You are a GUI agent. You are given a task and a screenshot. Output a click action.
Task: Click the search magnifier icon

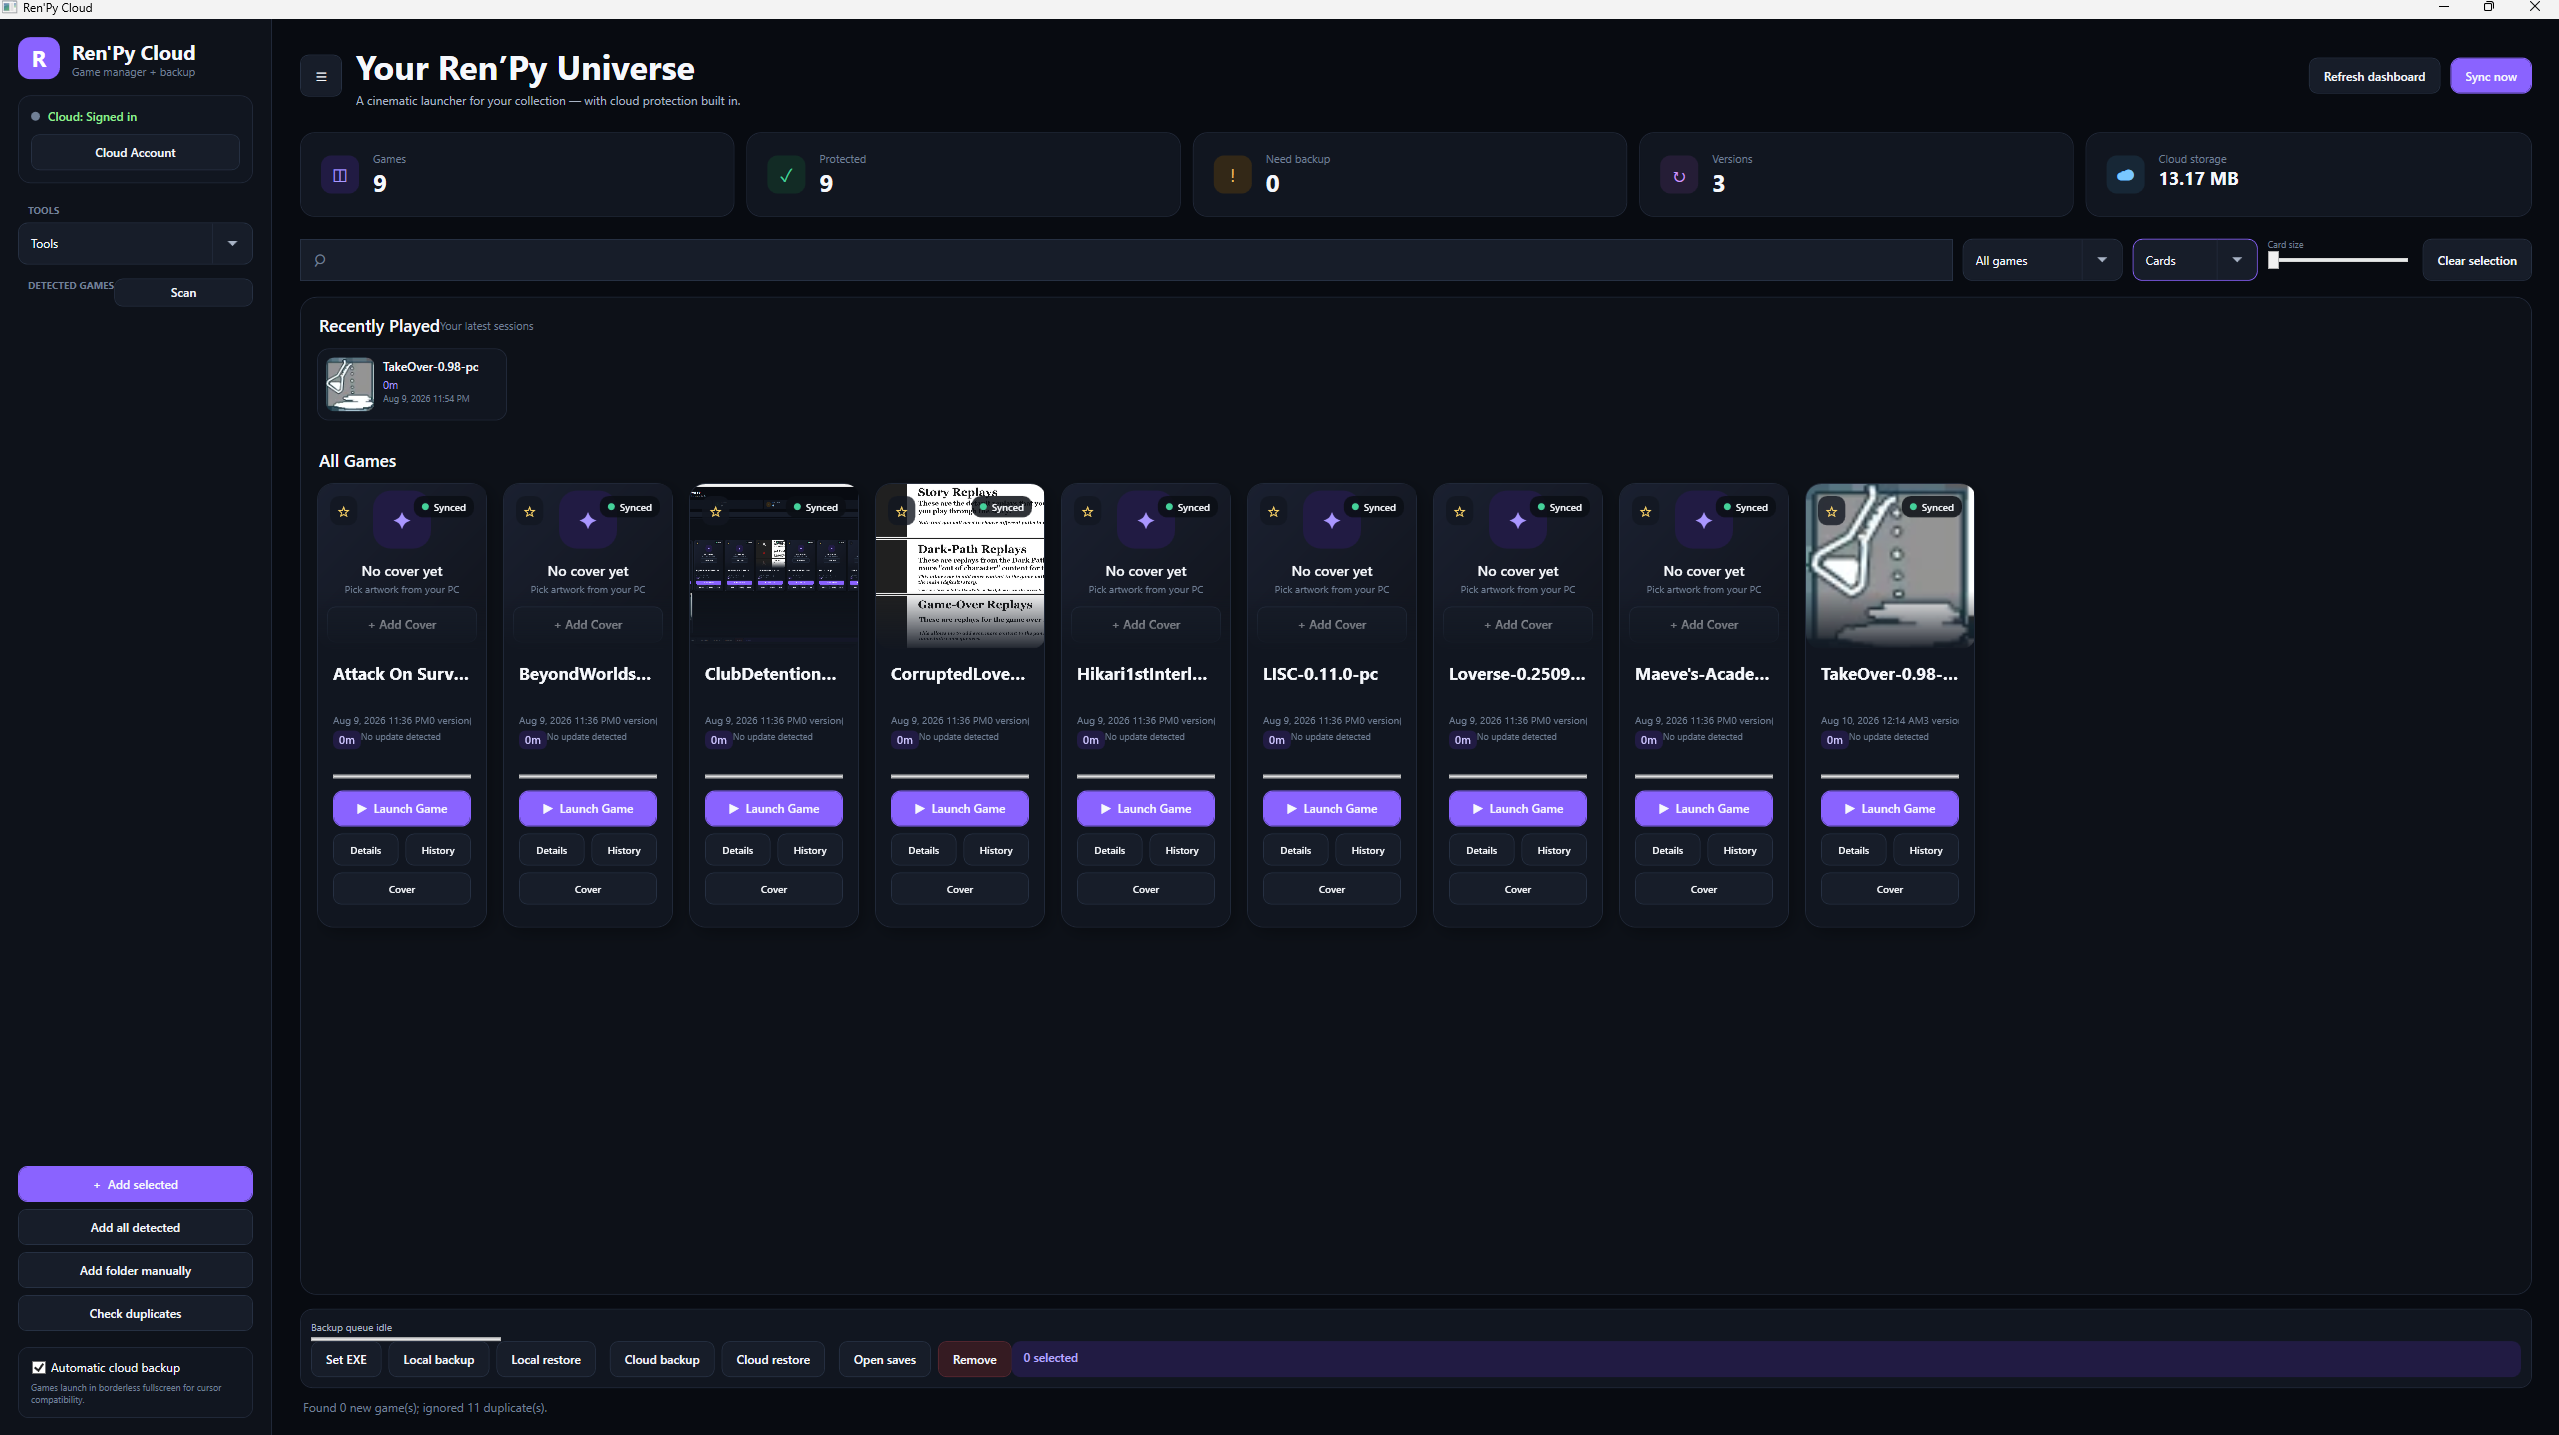tap(320, 260)
